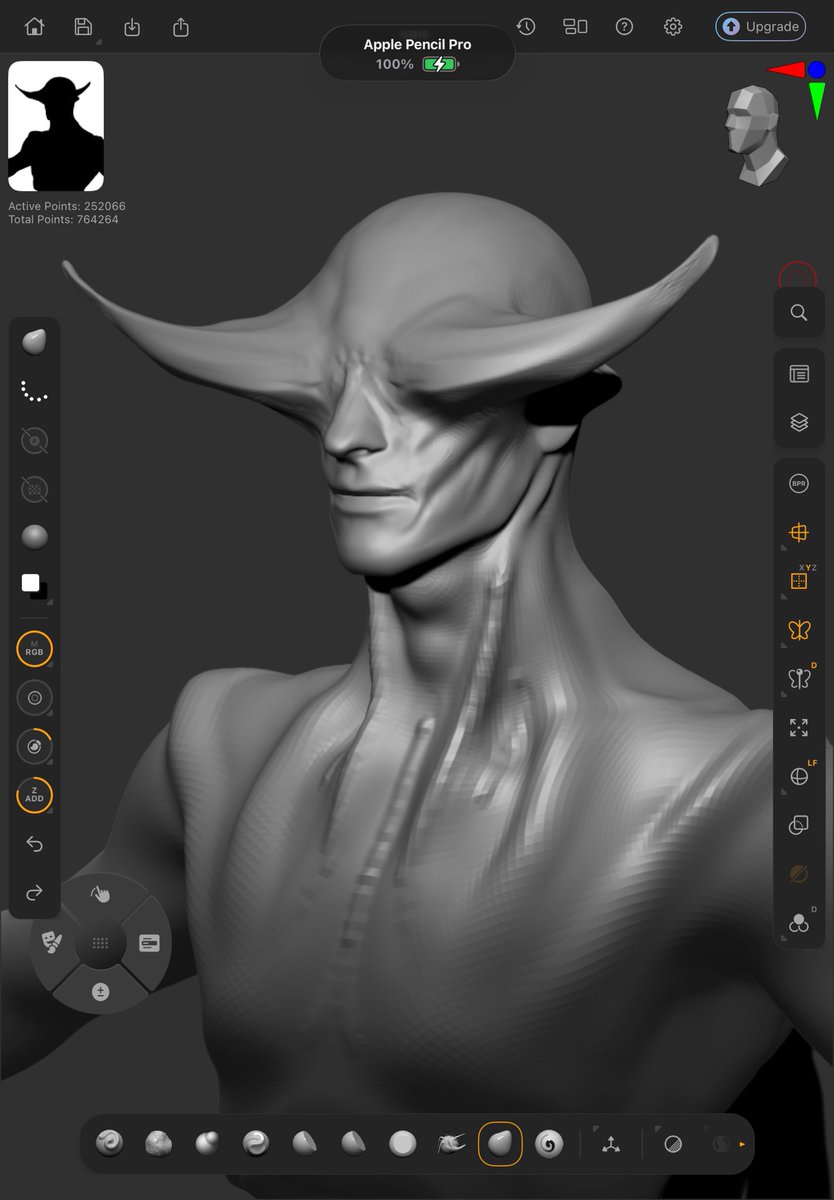The width and height of the screenshot is (834, 1200).
Task: Snap view using the red axis cone
Action: click(x=786, y=70)
